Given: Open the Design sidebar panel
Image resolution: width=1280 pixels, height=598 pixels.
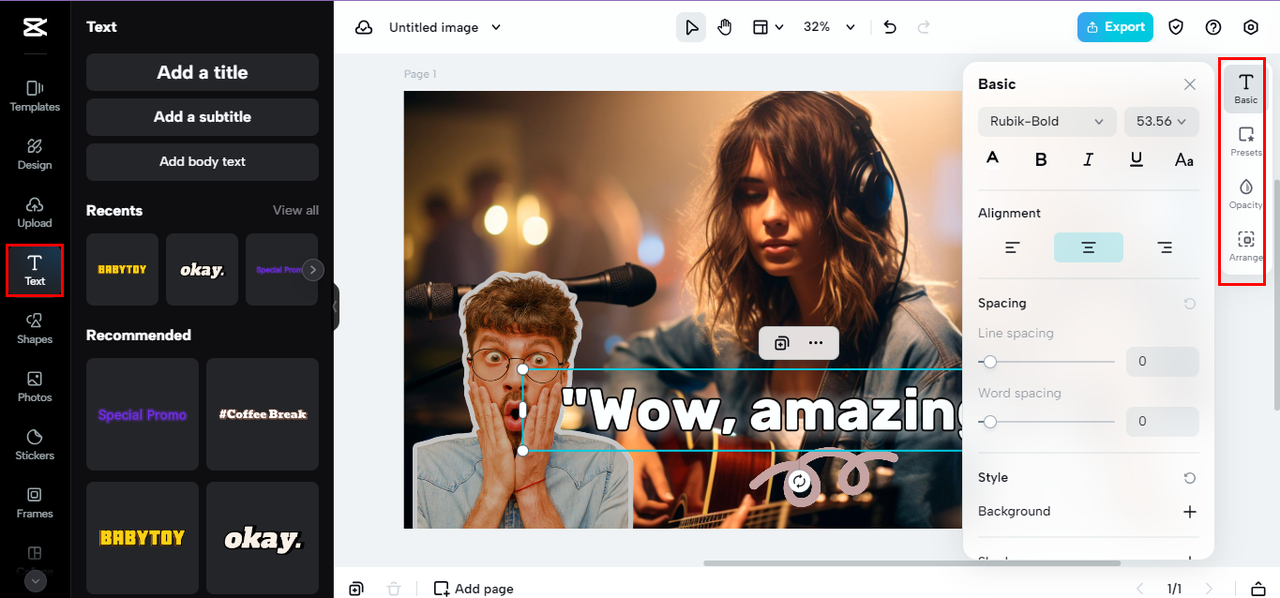Looking at the screenshot, I should click(35, 154).
